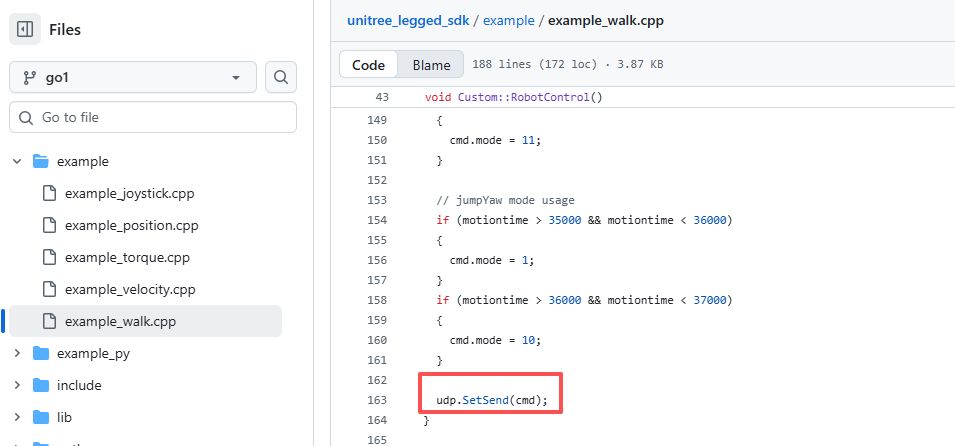This screenshot has width=955, height=446.
Task: Select example_walk.cpp in file tree
Action: tap(146, 321)
